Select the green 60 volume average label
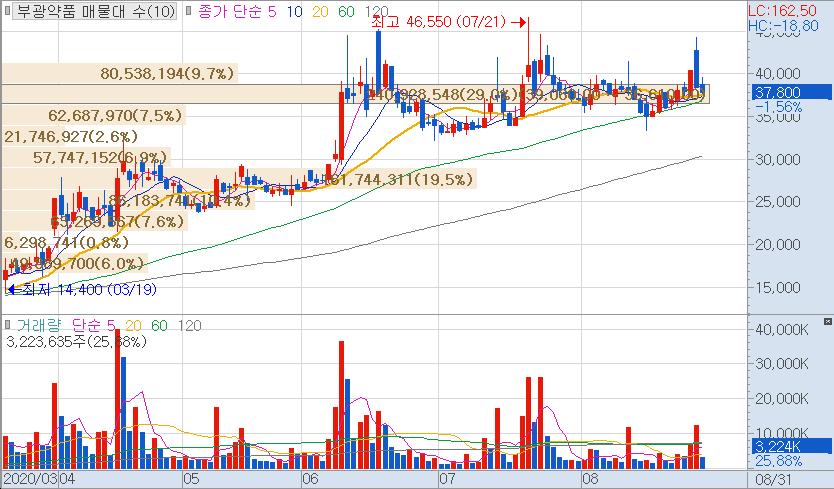 [x=160, y=325]
